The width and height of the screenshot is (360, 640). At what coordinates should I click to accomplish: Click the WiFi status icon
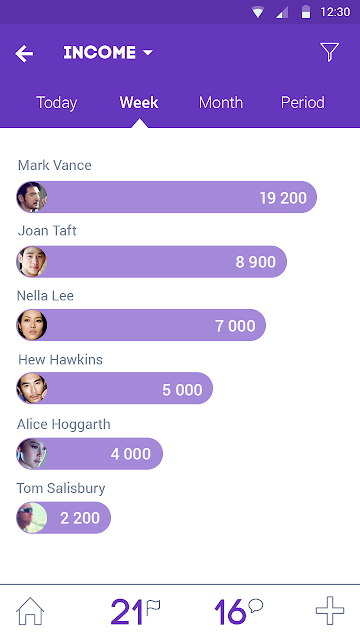[x=258, y=12]
